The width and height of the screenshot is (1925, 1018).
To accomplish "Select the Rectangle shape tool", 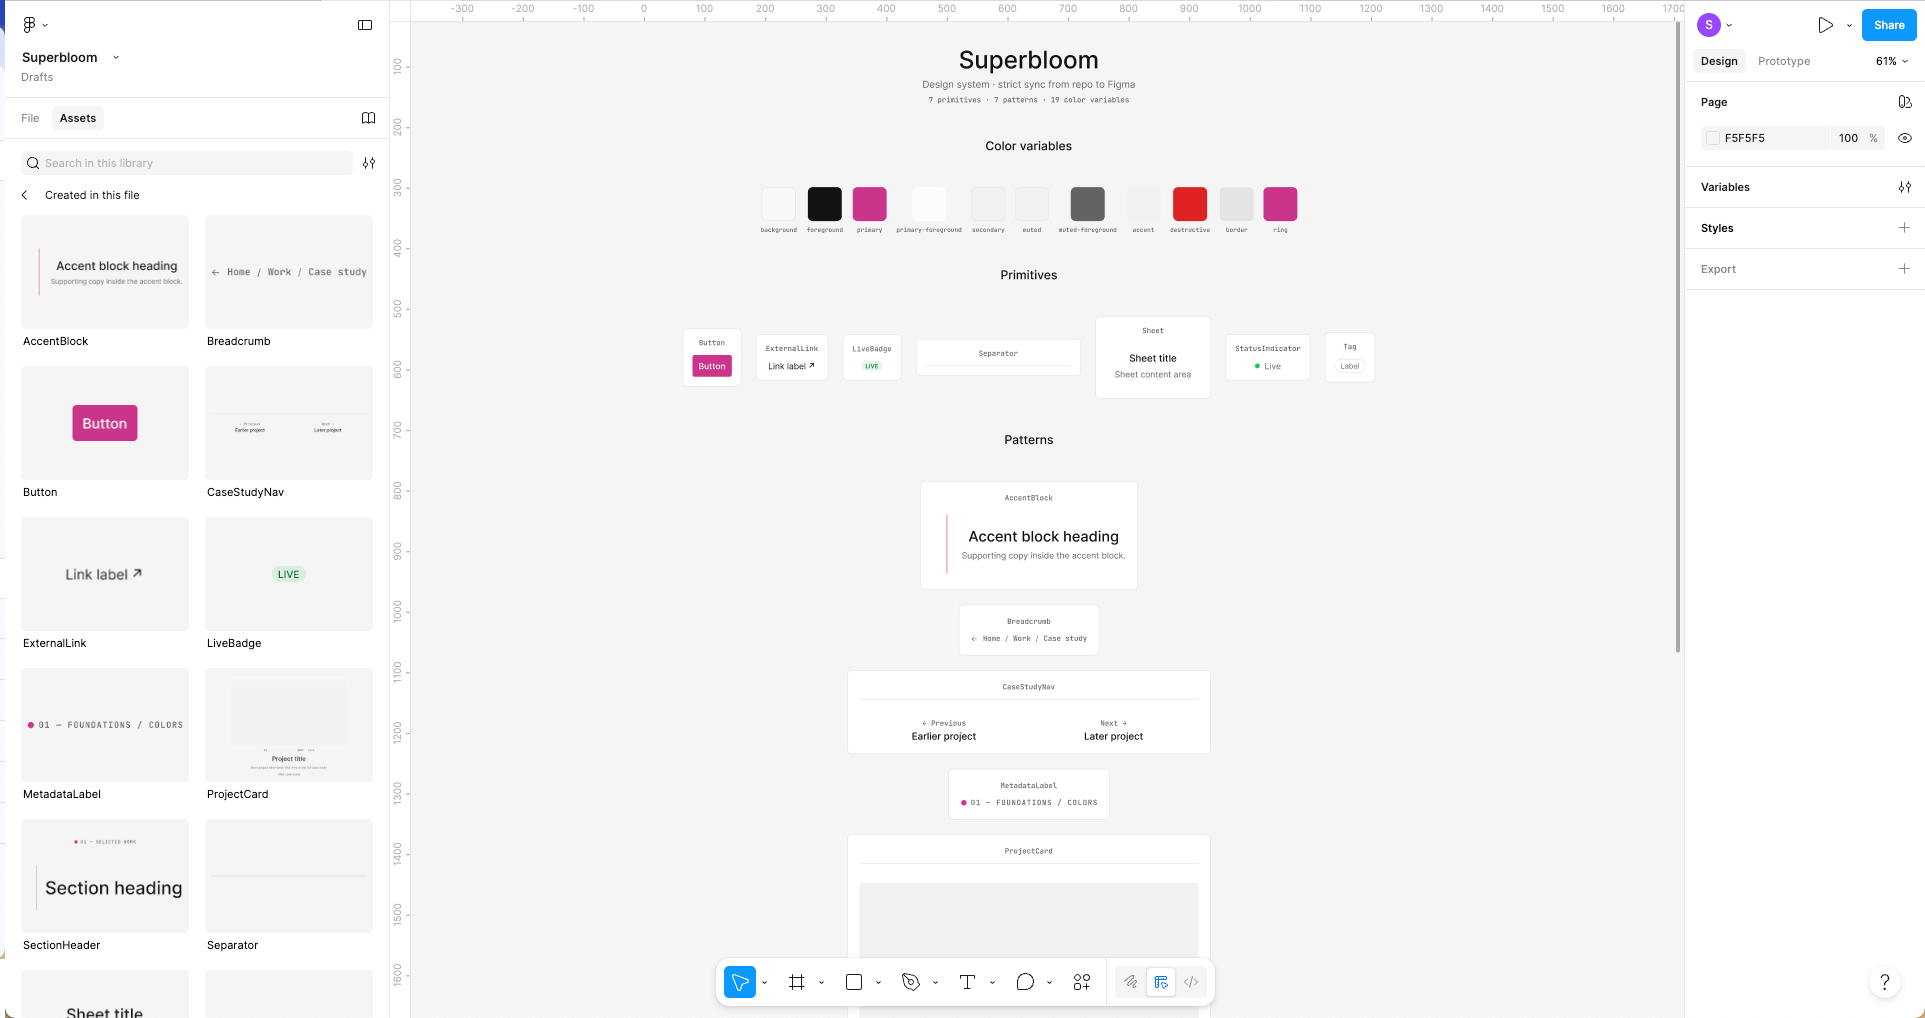I will (x=854, y=982).
